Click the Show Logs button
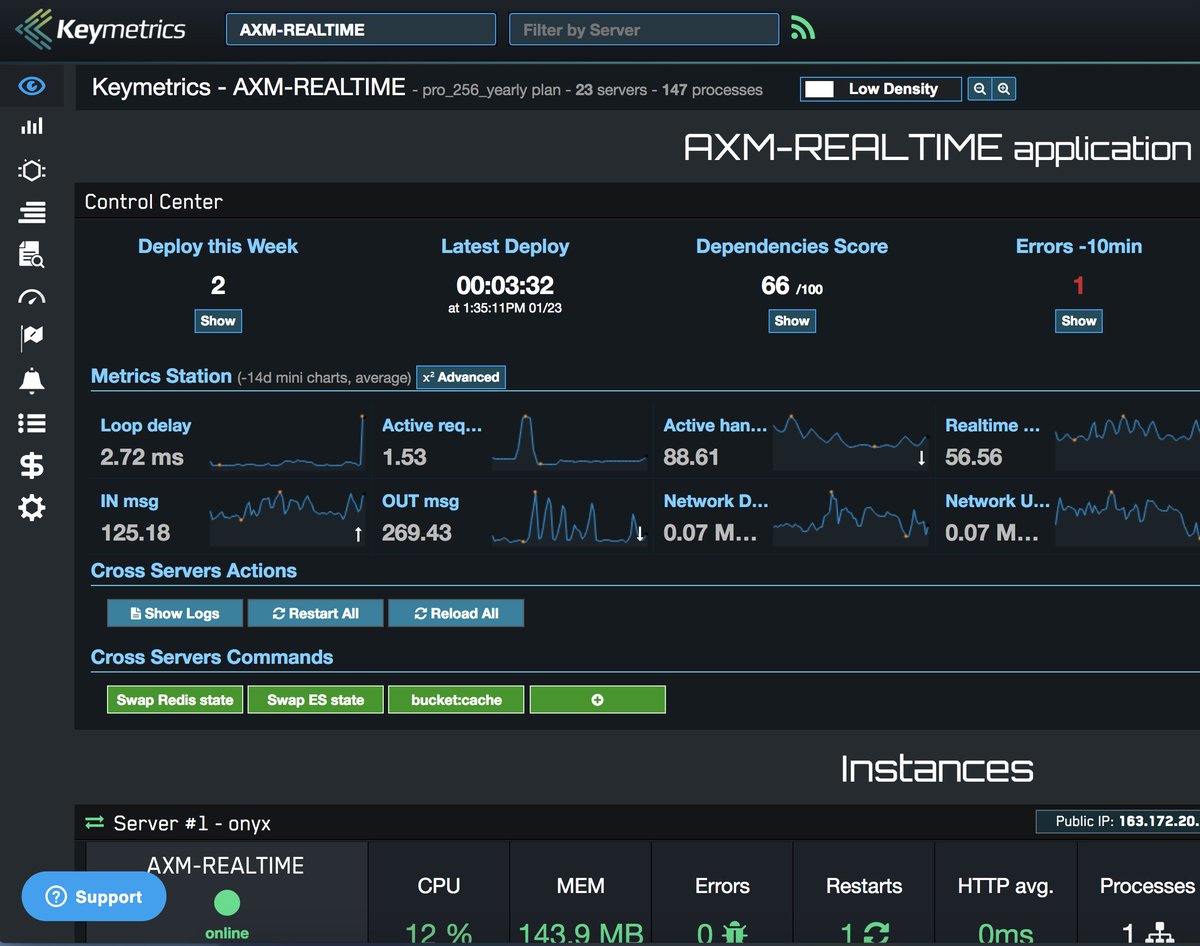The height and width of the screenshot is (946, 1200). tap(175, 613)
